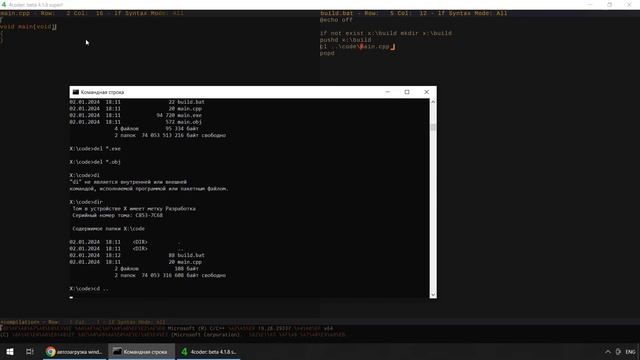
Task: Click the console scrollbar thumb
Action: [433, 127]
